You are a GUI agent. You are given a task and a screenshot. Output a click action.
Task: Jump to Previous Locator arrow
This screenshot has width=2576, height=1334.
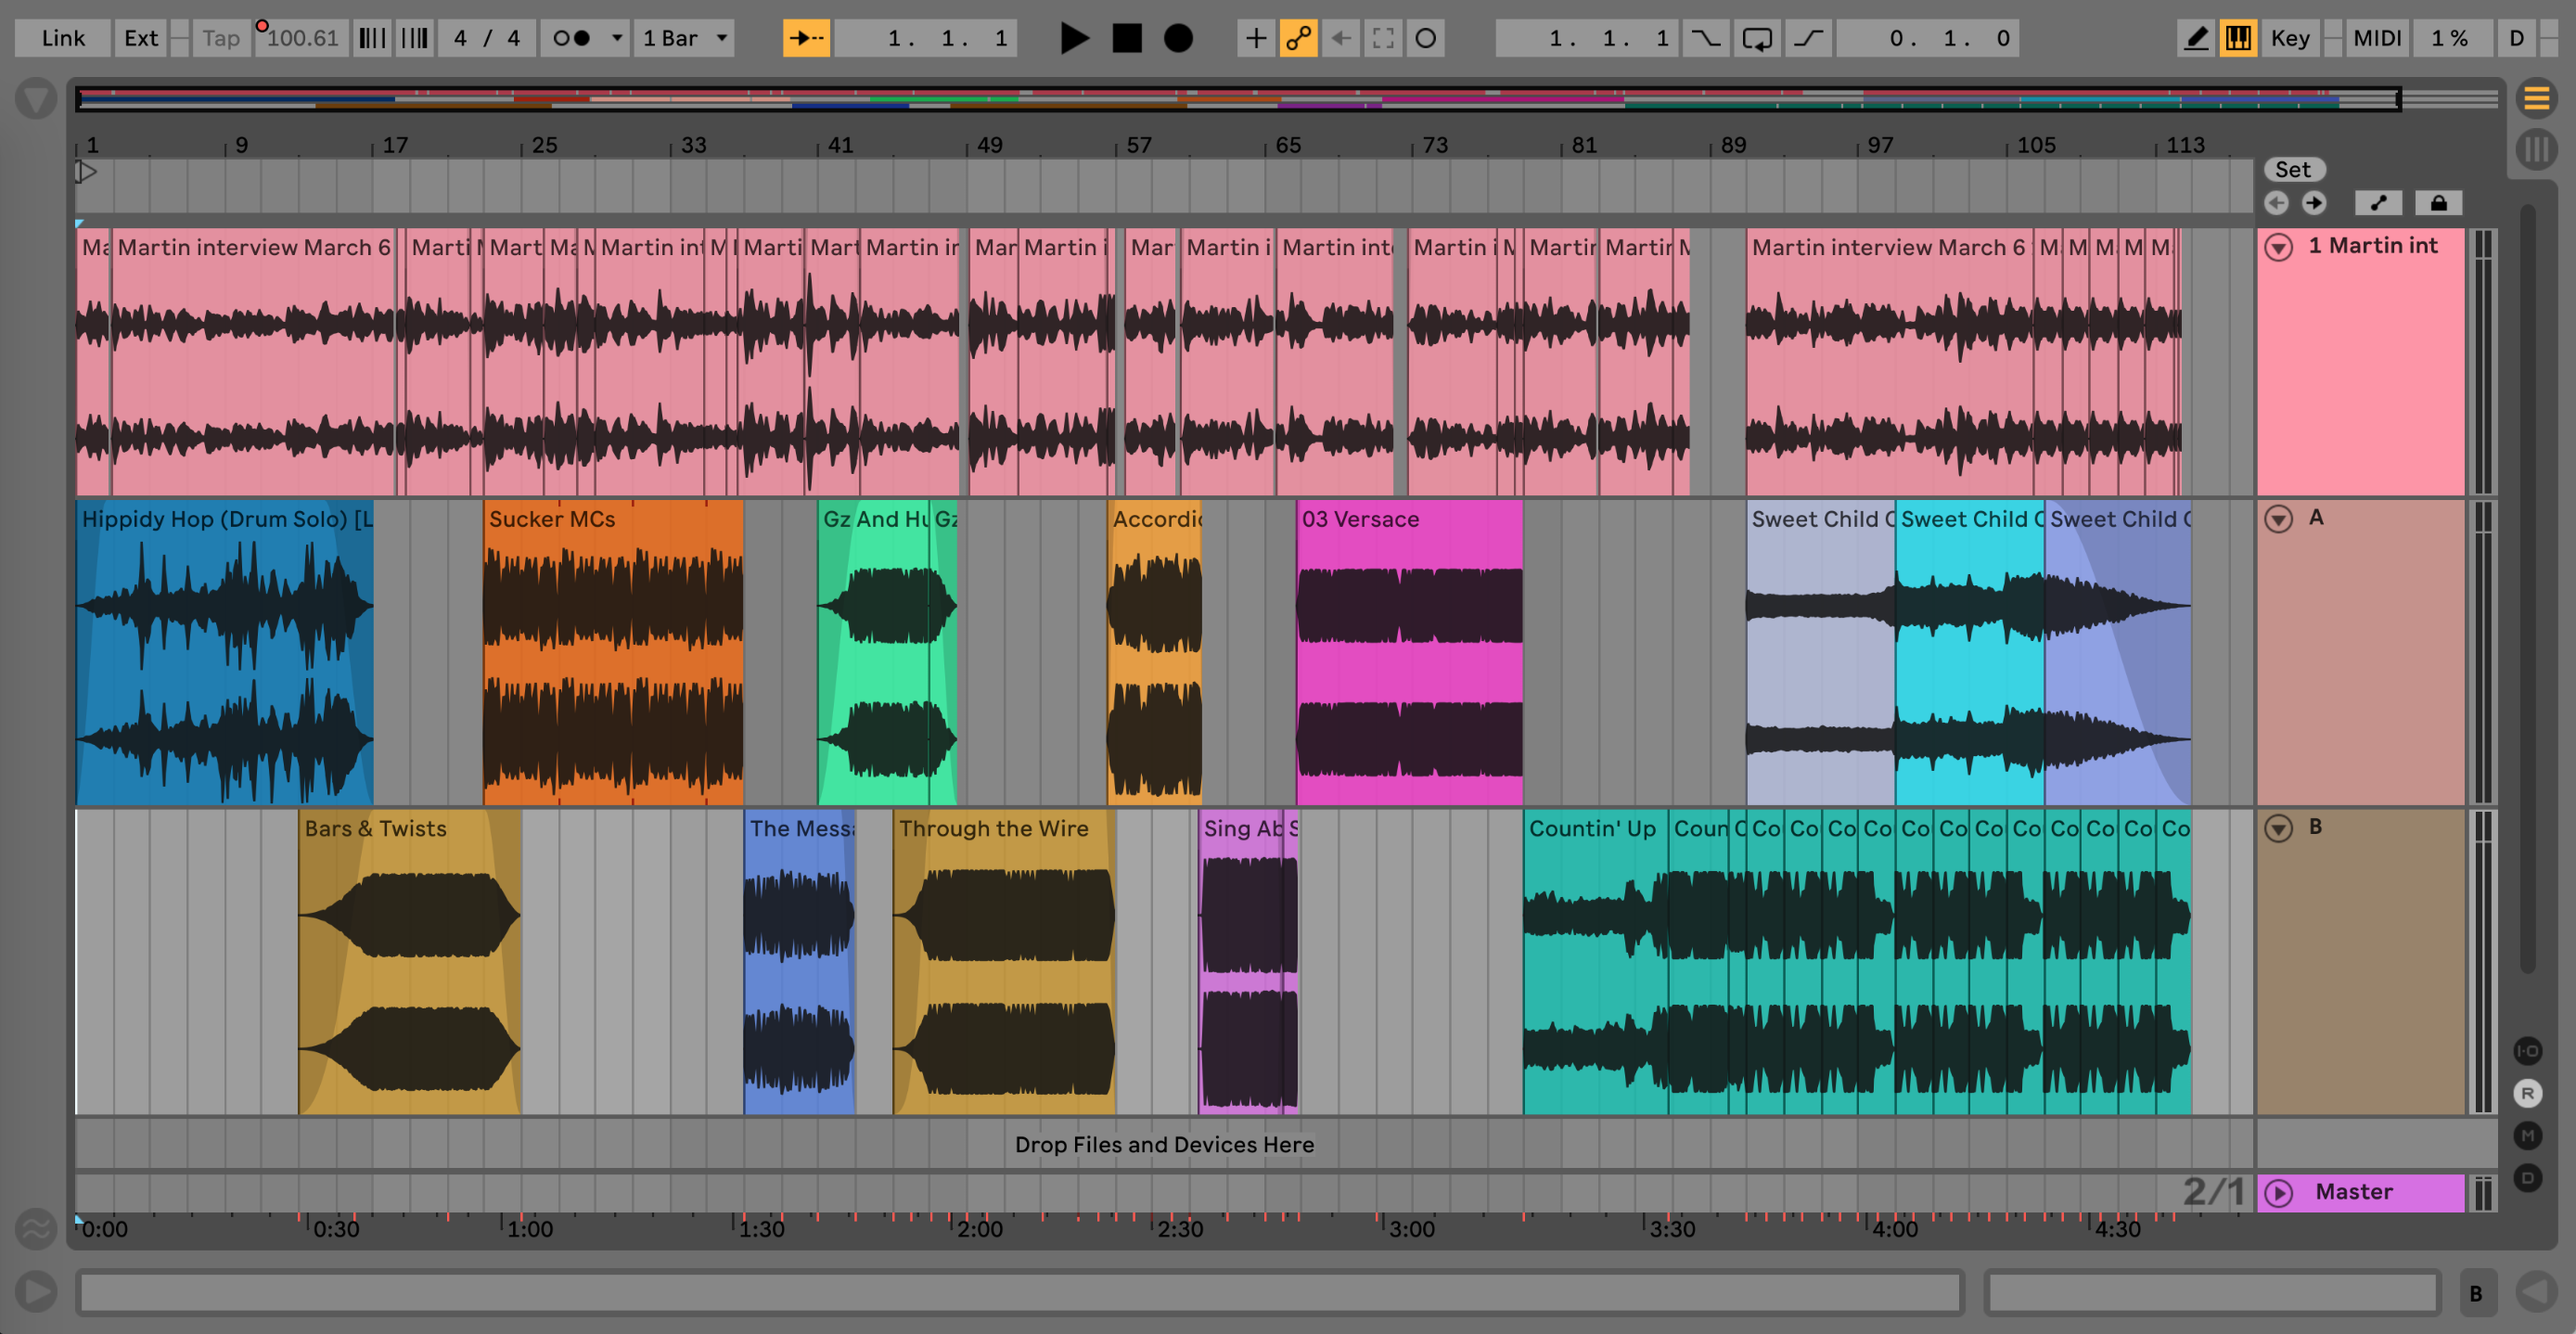point(2277,203)
